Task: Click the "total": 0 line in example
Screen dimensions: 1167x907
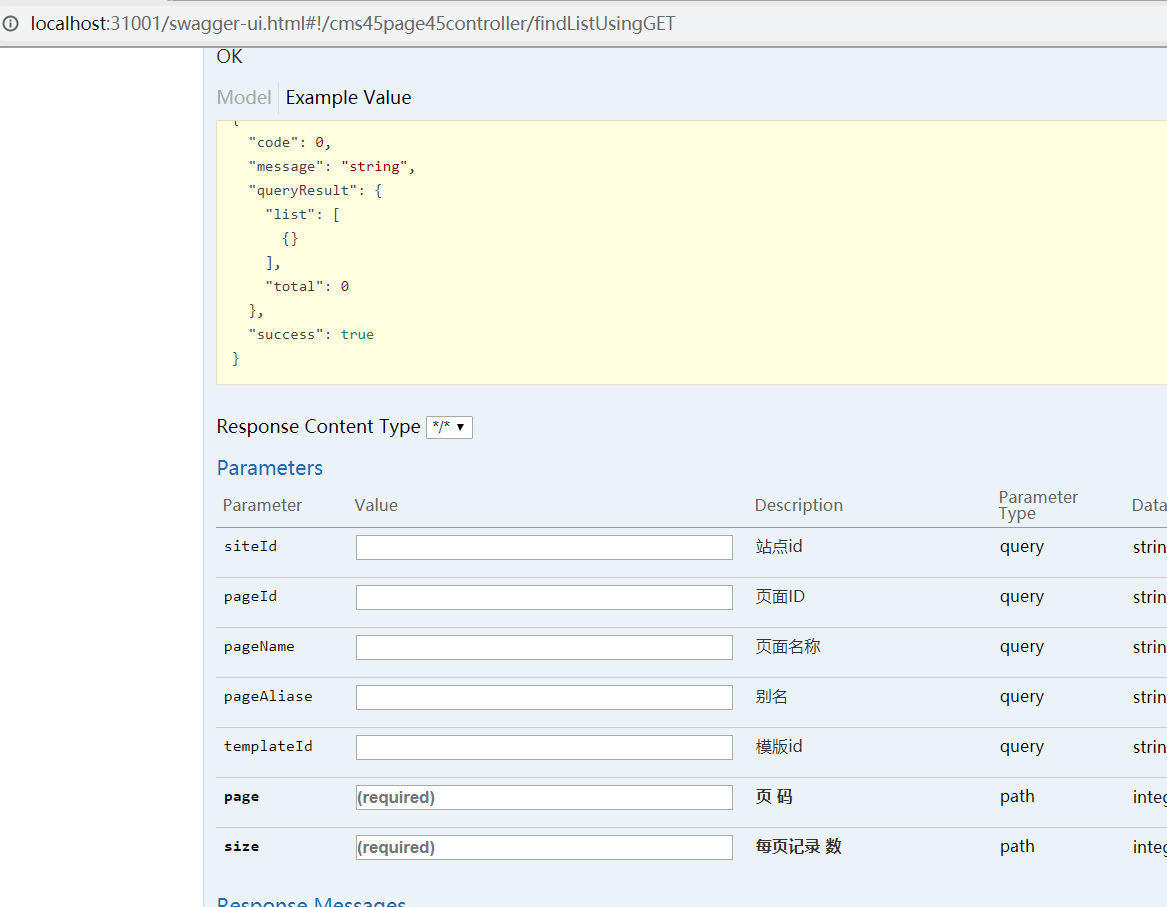Action: click(x=307, y=286)
